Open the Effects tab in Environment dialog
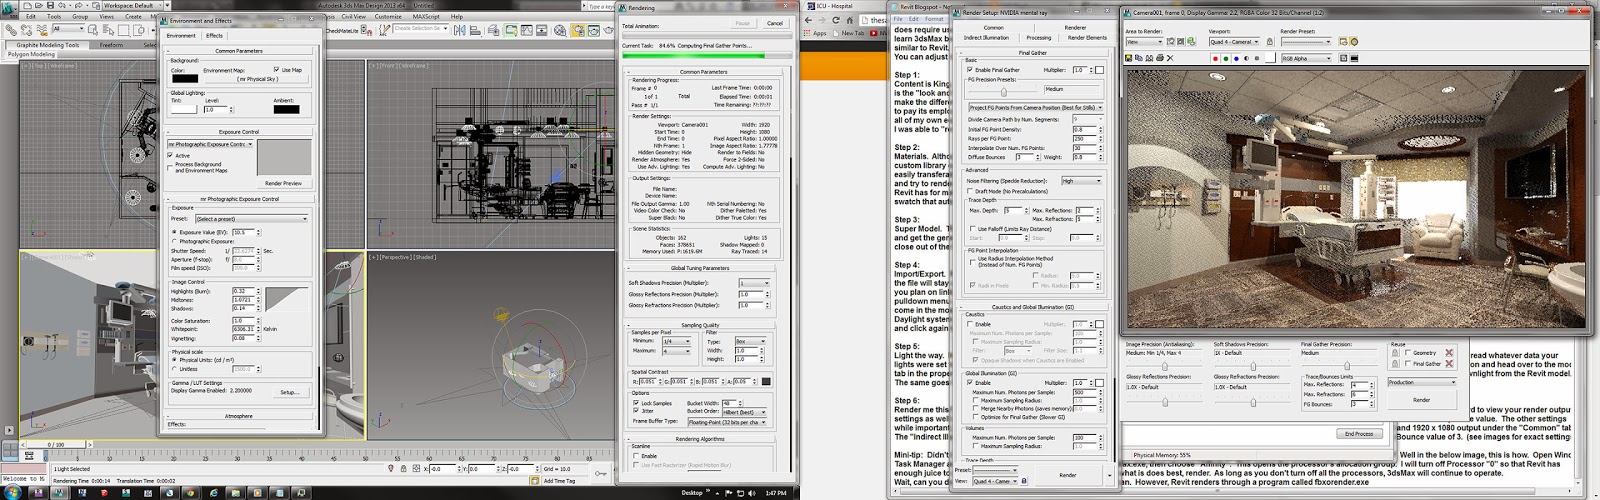 215,35
